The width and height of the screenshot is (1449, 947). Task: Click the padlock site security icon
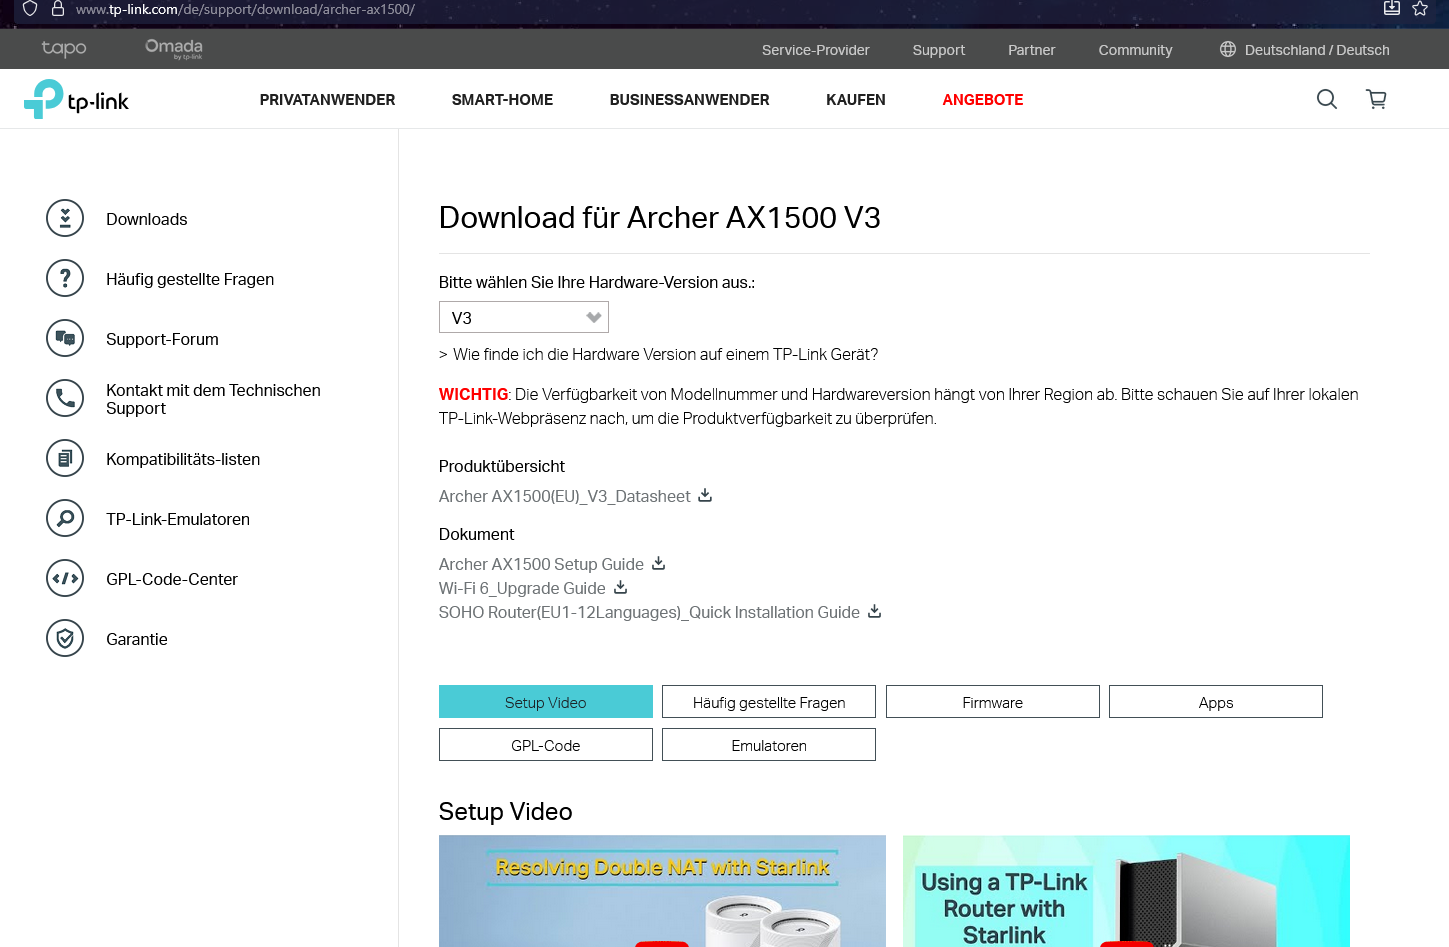click(x=58, y=9)
